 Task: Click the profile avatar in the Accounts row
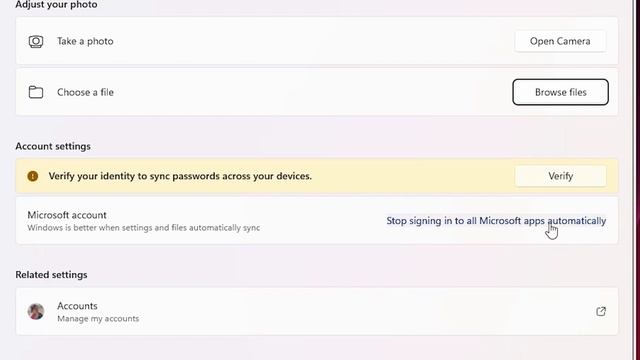[36, 311]
